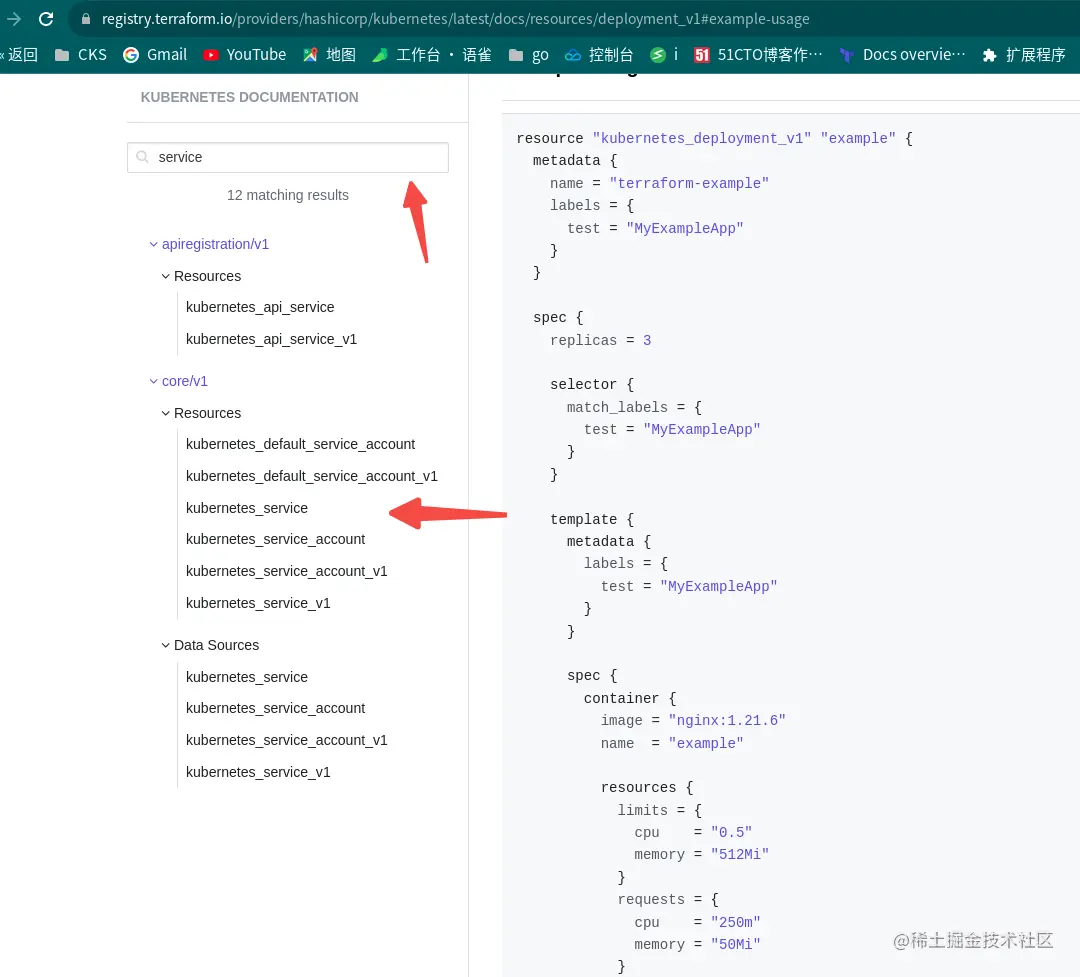Open the 地图 maps bookmark
Image resolution: width=1080 pixels, height=977 pixels.
pyautogui.click(x=329, y=54)
